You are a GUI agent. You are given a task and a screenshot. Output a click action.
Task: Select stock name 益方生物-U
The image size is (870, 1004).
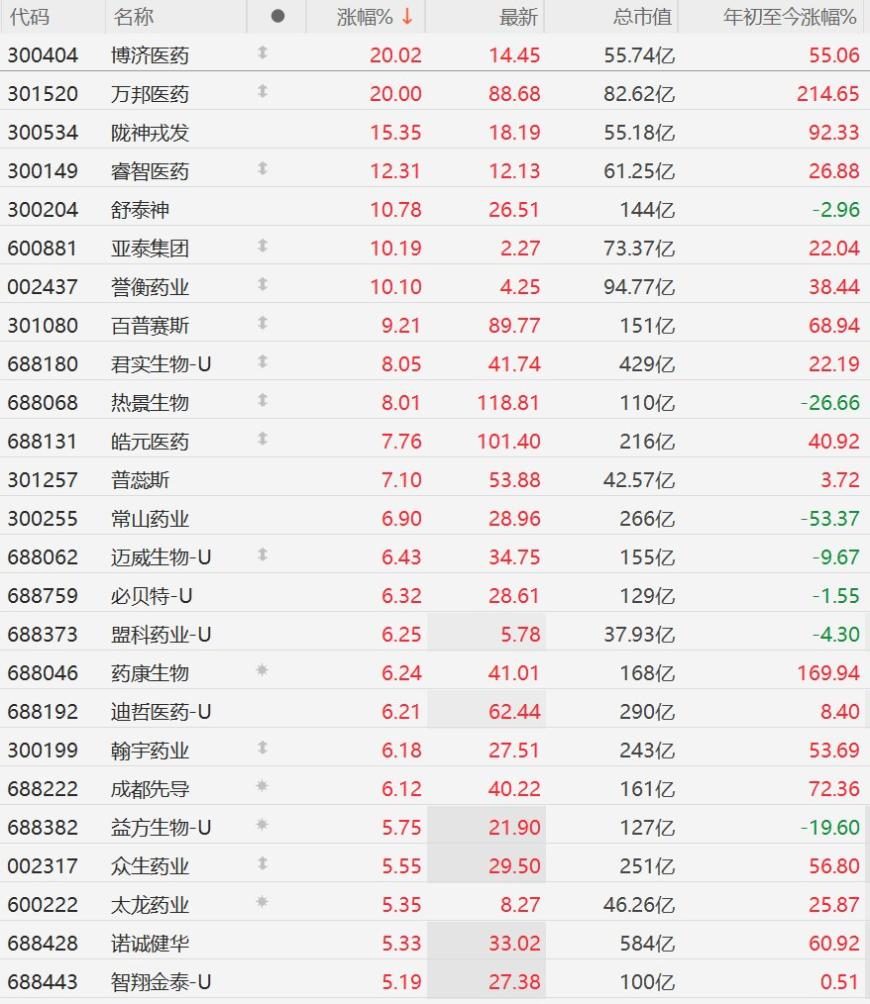pos(161,827)
